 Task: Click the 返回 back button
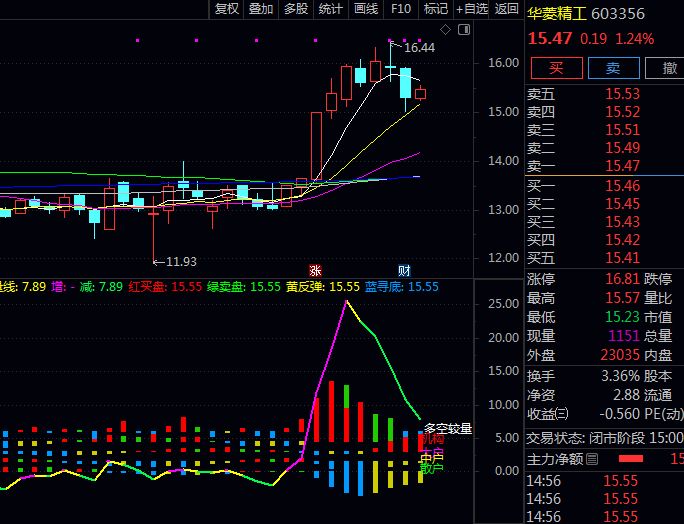tap(507, 9)
